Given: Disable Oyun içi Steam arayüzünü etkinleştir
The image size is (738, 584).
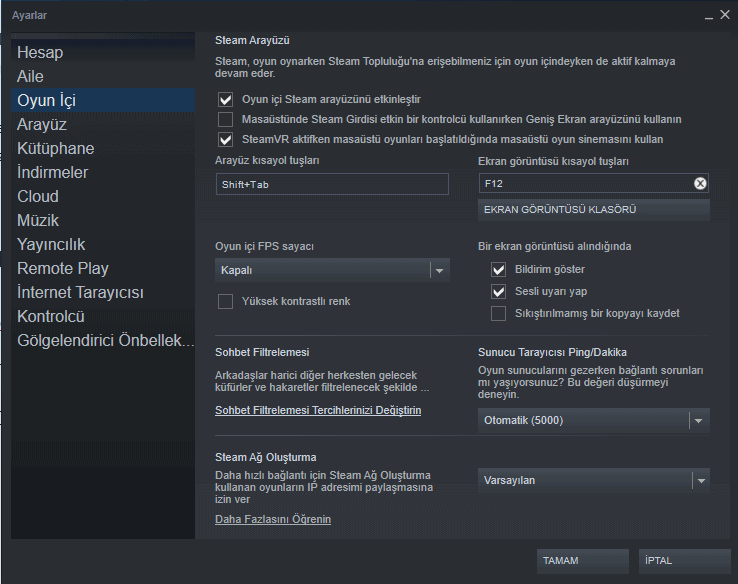Looking at the screenshot, I should (225, 99).
